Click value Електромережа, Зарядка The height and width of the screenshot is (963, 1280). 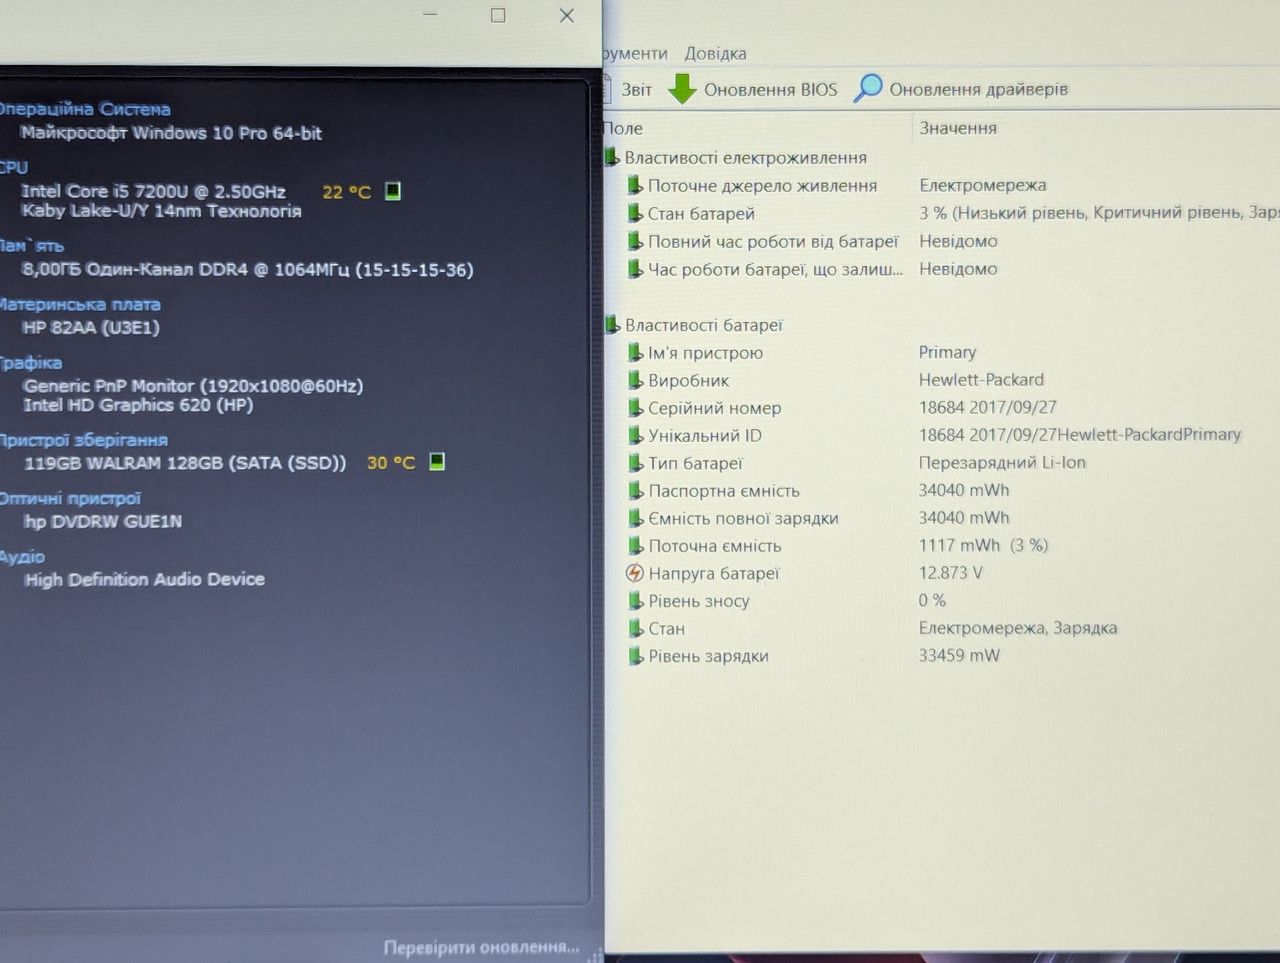[1018, 628]
